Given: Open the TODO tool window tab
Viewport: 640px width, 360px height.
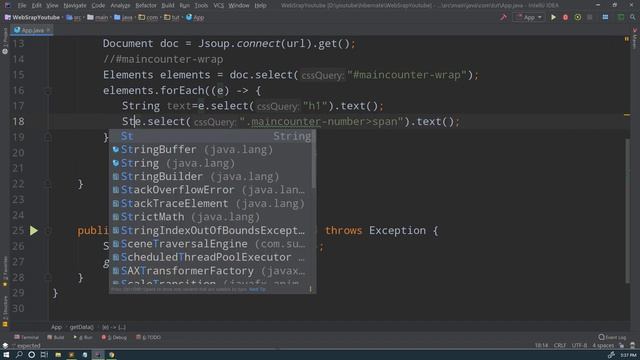Looking at the screenshot, I should coord(148,338).
